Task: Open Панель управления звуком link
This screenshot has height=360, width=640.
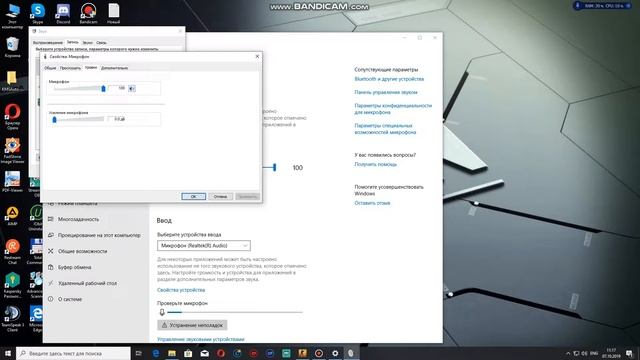Action: tap(386, 92)
